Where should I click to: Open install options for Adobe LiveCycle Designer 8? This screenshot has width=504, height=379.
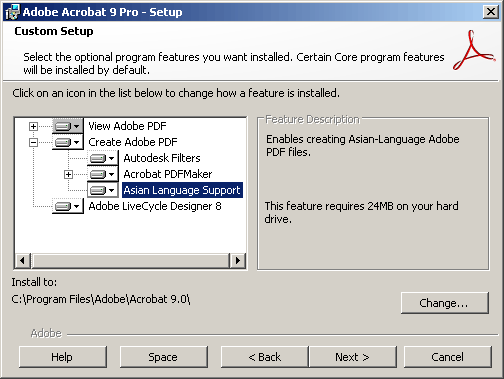coord(68,206)
